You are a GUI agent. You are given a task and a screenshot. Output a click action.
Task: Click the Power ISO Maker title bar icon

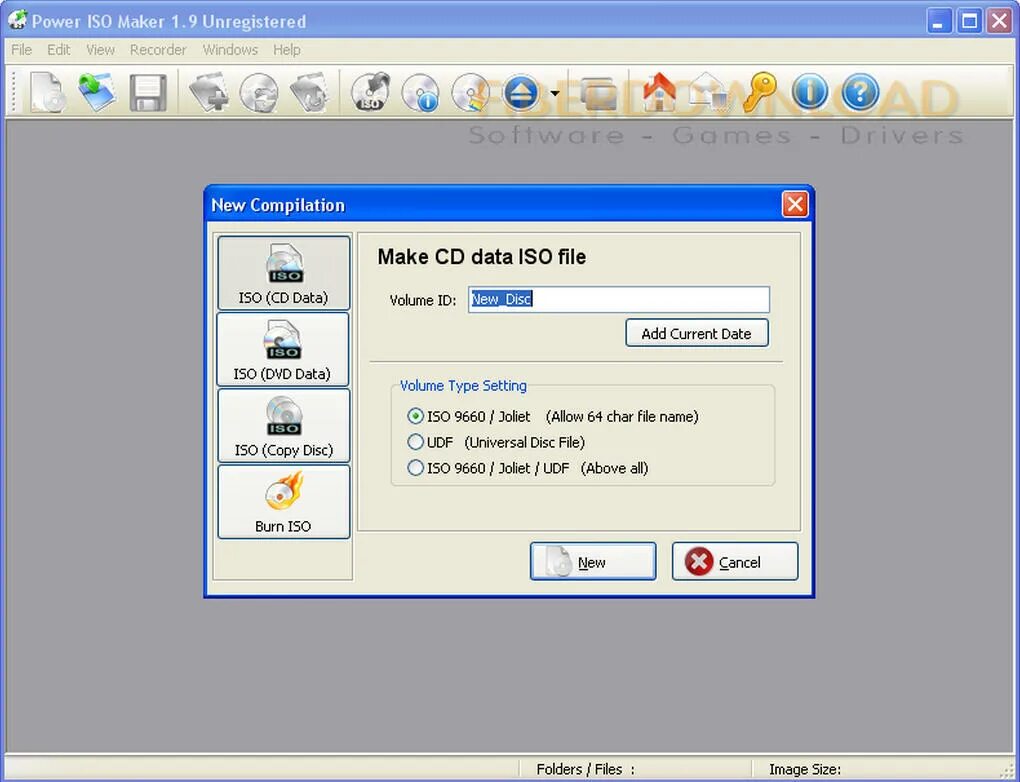click(x=18, y=20)
